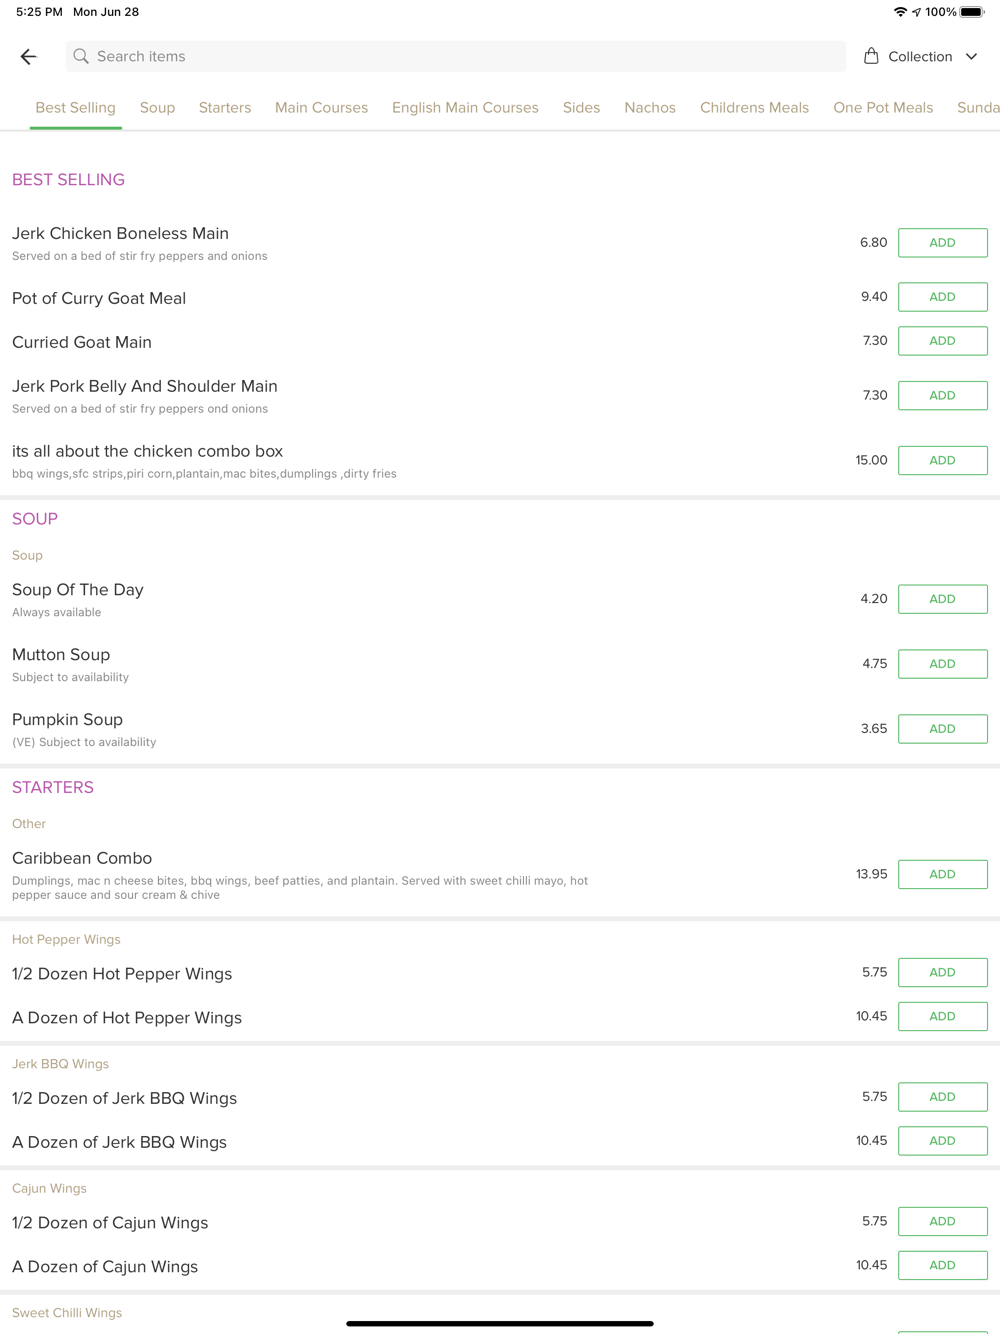Select the Main Courses tab
1000x1334 pixels.
tap(321, 108)
